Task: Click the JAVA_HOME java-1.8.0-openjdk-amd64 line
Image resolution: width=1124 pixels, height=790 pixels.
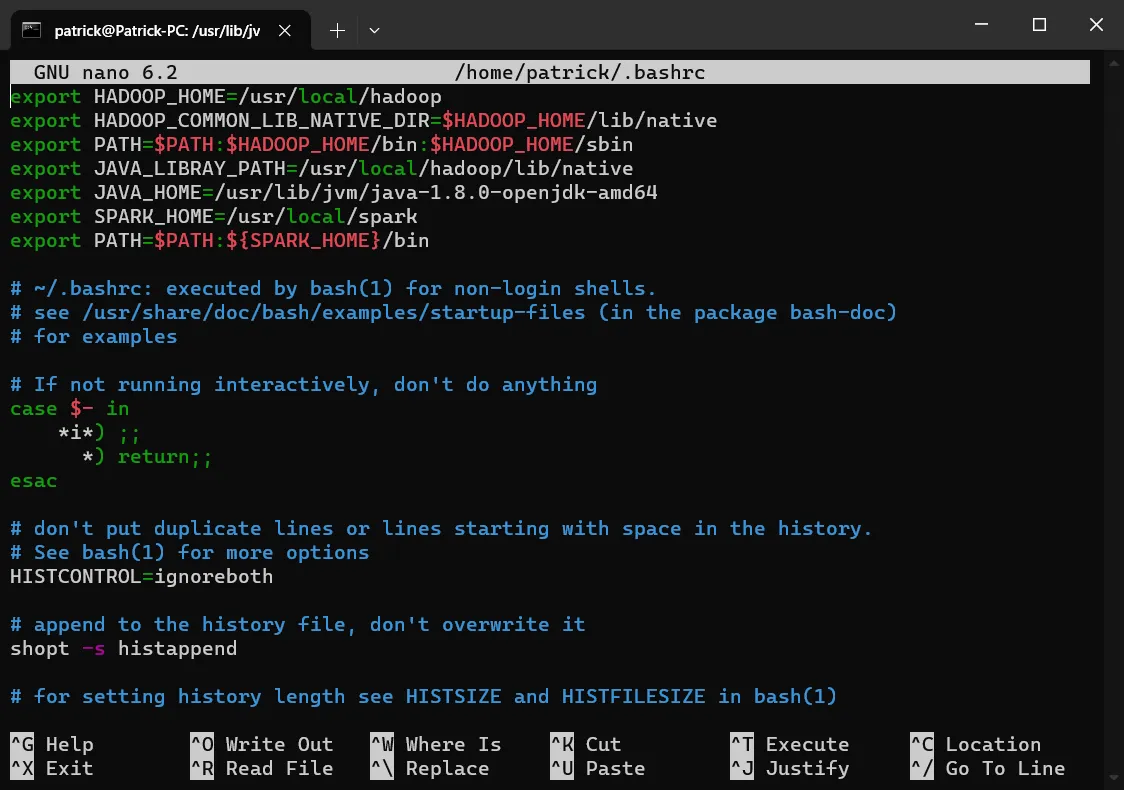Action: (x=334, y=193)
